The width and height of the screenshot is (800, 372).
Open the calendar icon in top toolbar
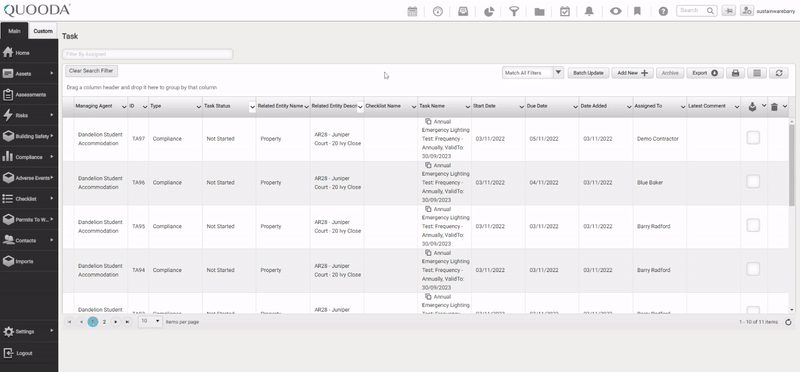[x=412, y=11]
